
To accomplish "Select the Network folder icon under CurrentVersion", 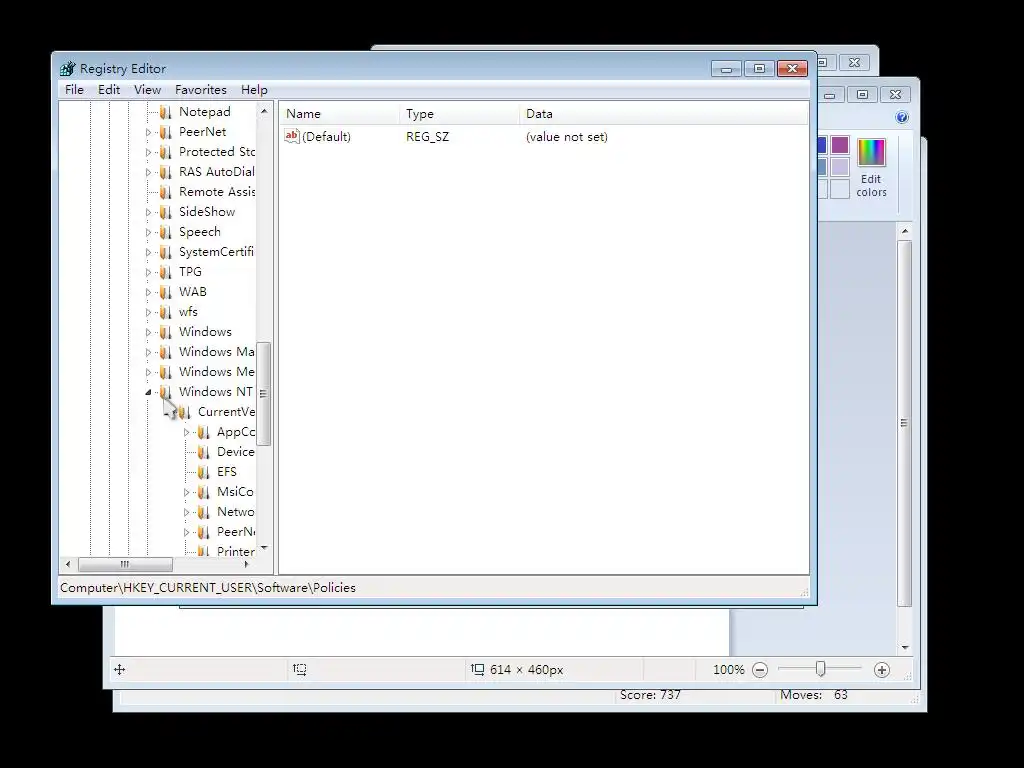I will point(204,512).
